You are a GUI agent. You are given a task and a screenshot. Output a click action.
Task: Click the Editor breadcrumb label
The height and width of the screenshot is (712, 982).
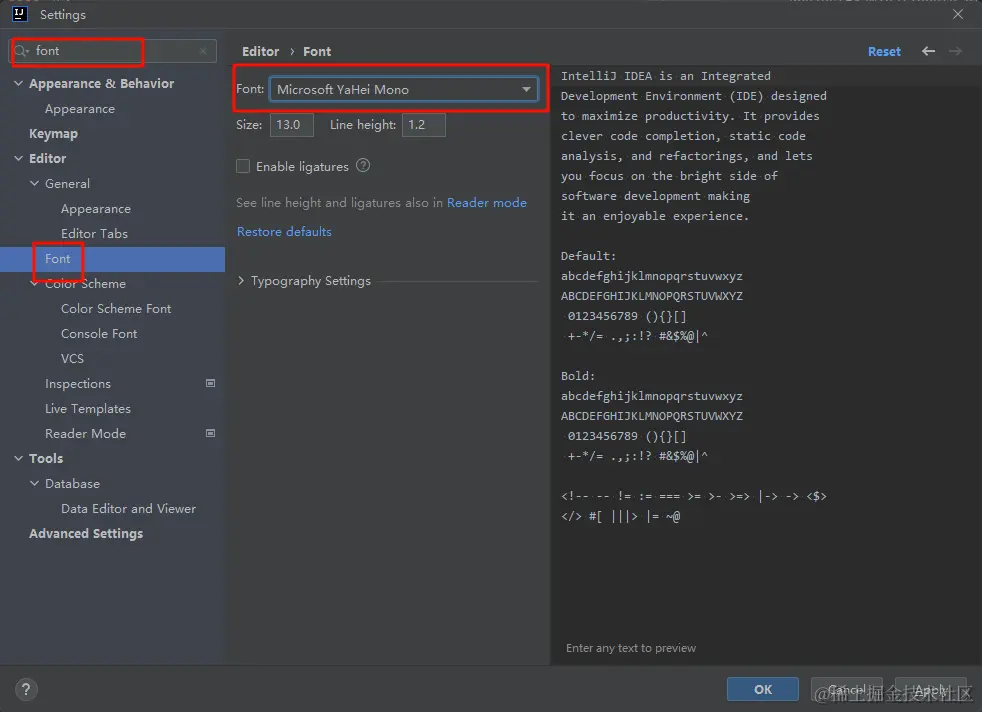click(x=261, y=51)
